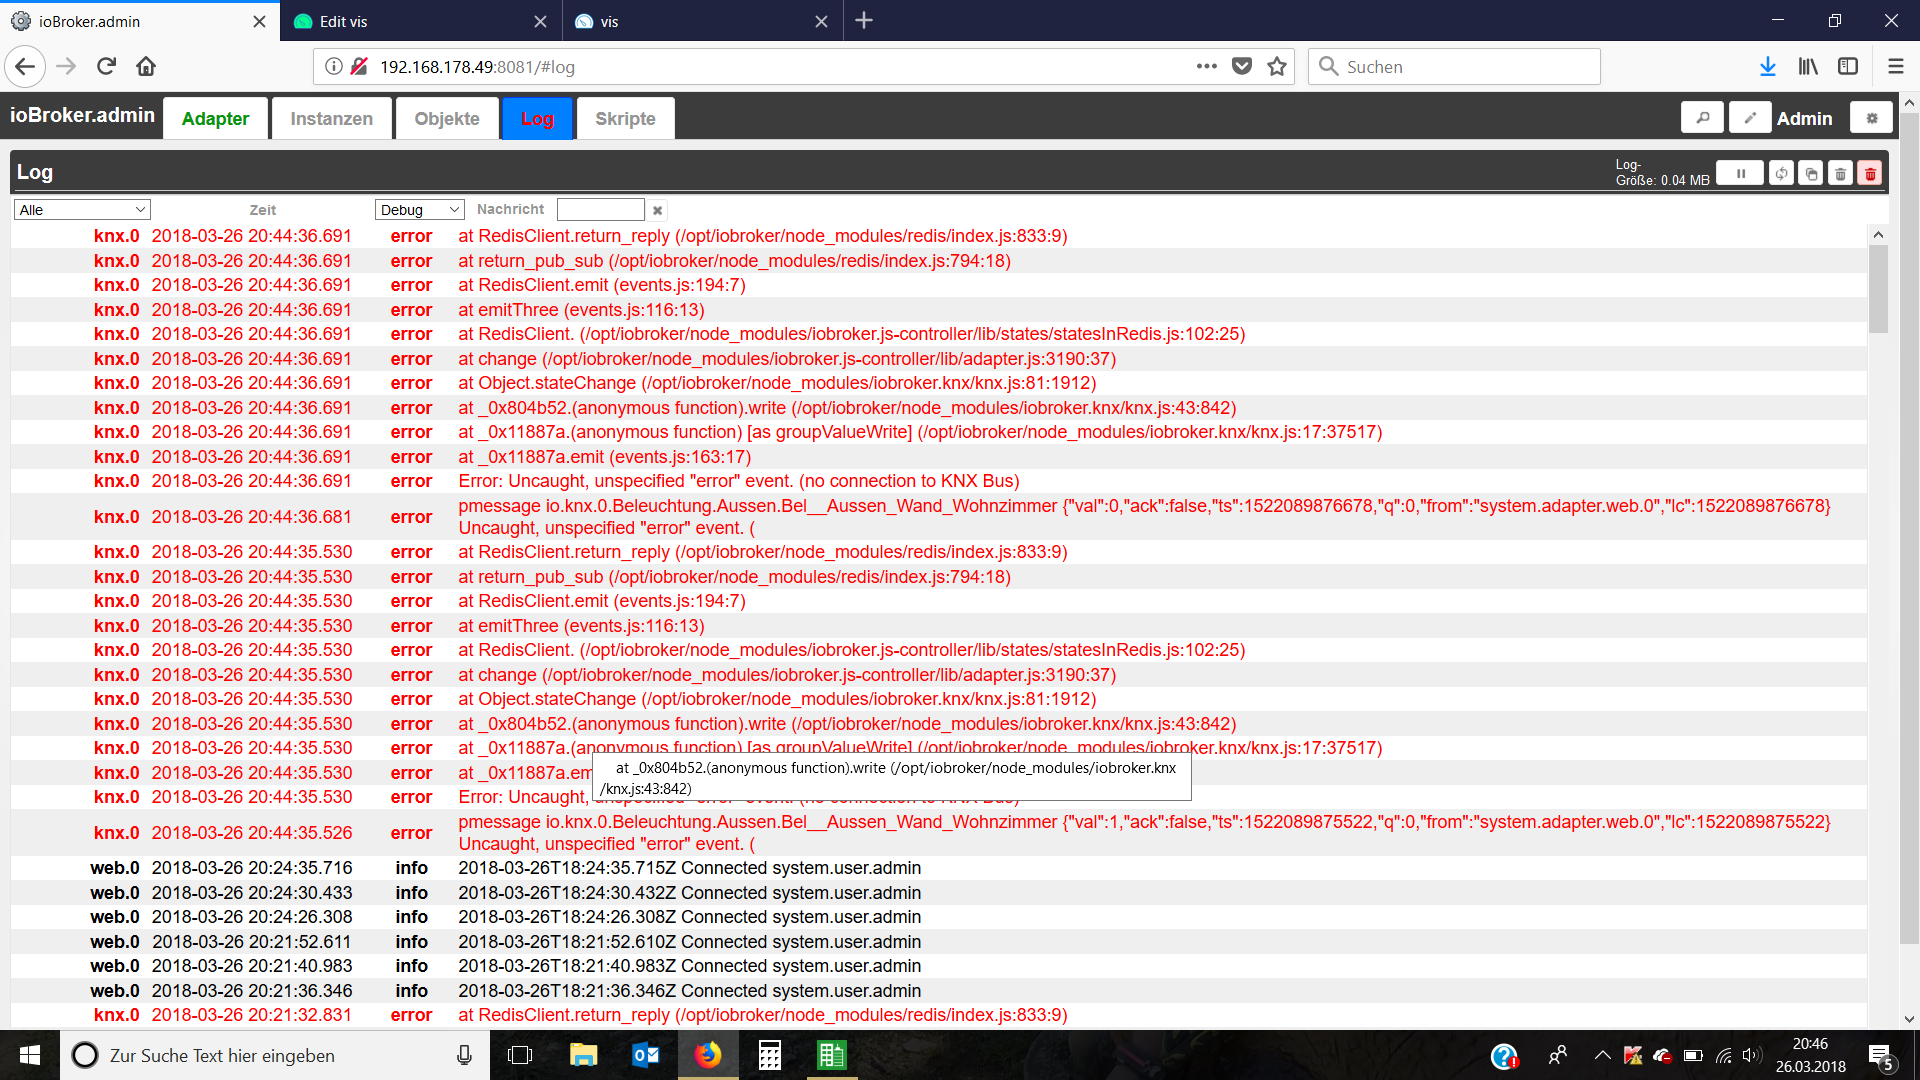Screen dimensions: 1920x1080
Task: Open the Windows Start menu
Action: (x=30, y=1055)
